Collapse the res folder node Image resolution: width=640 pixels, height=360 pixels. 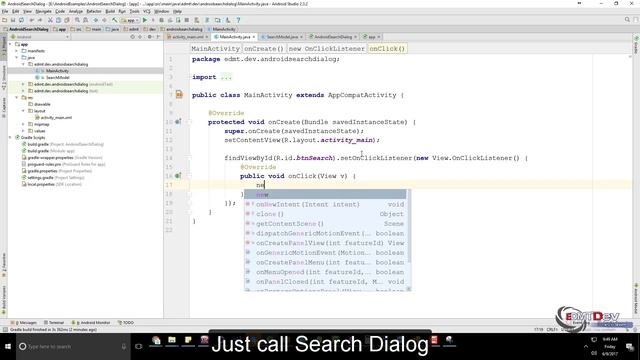tap(17, 98)
